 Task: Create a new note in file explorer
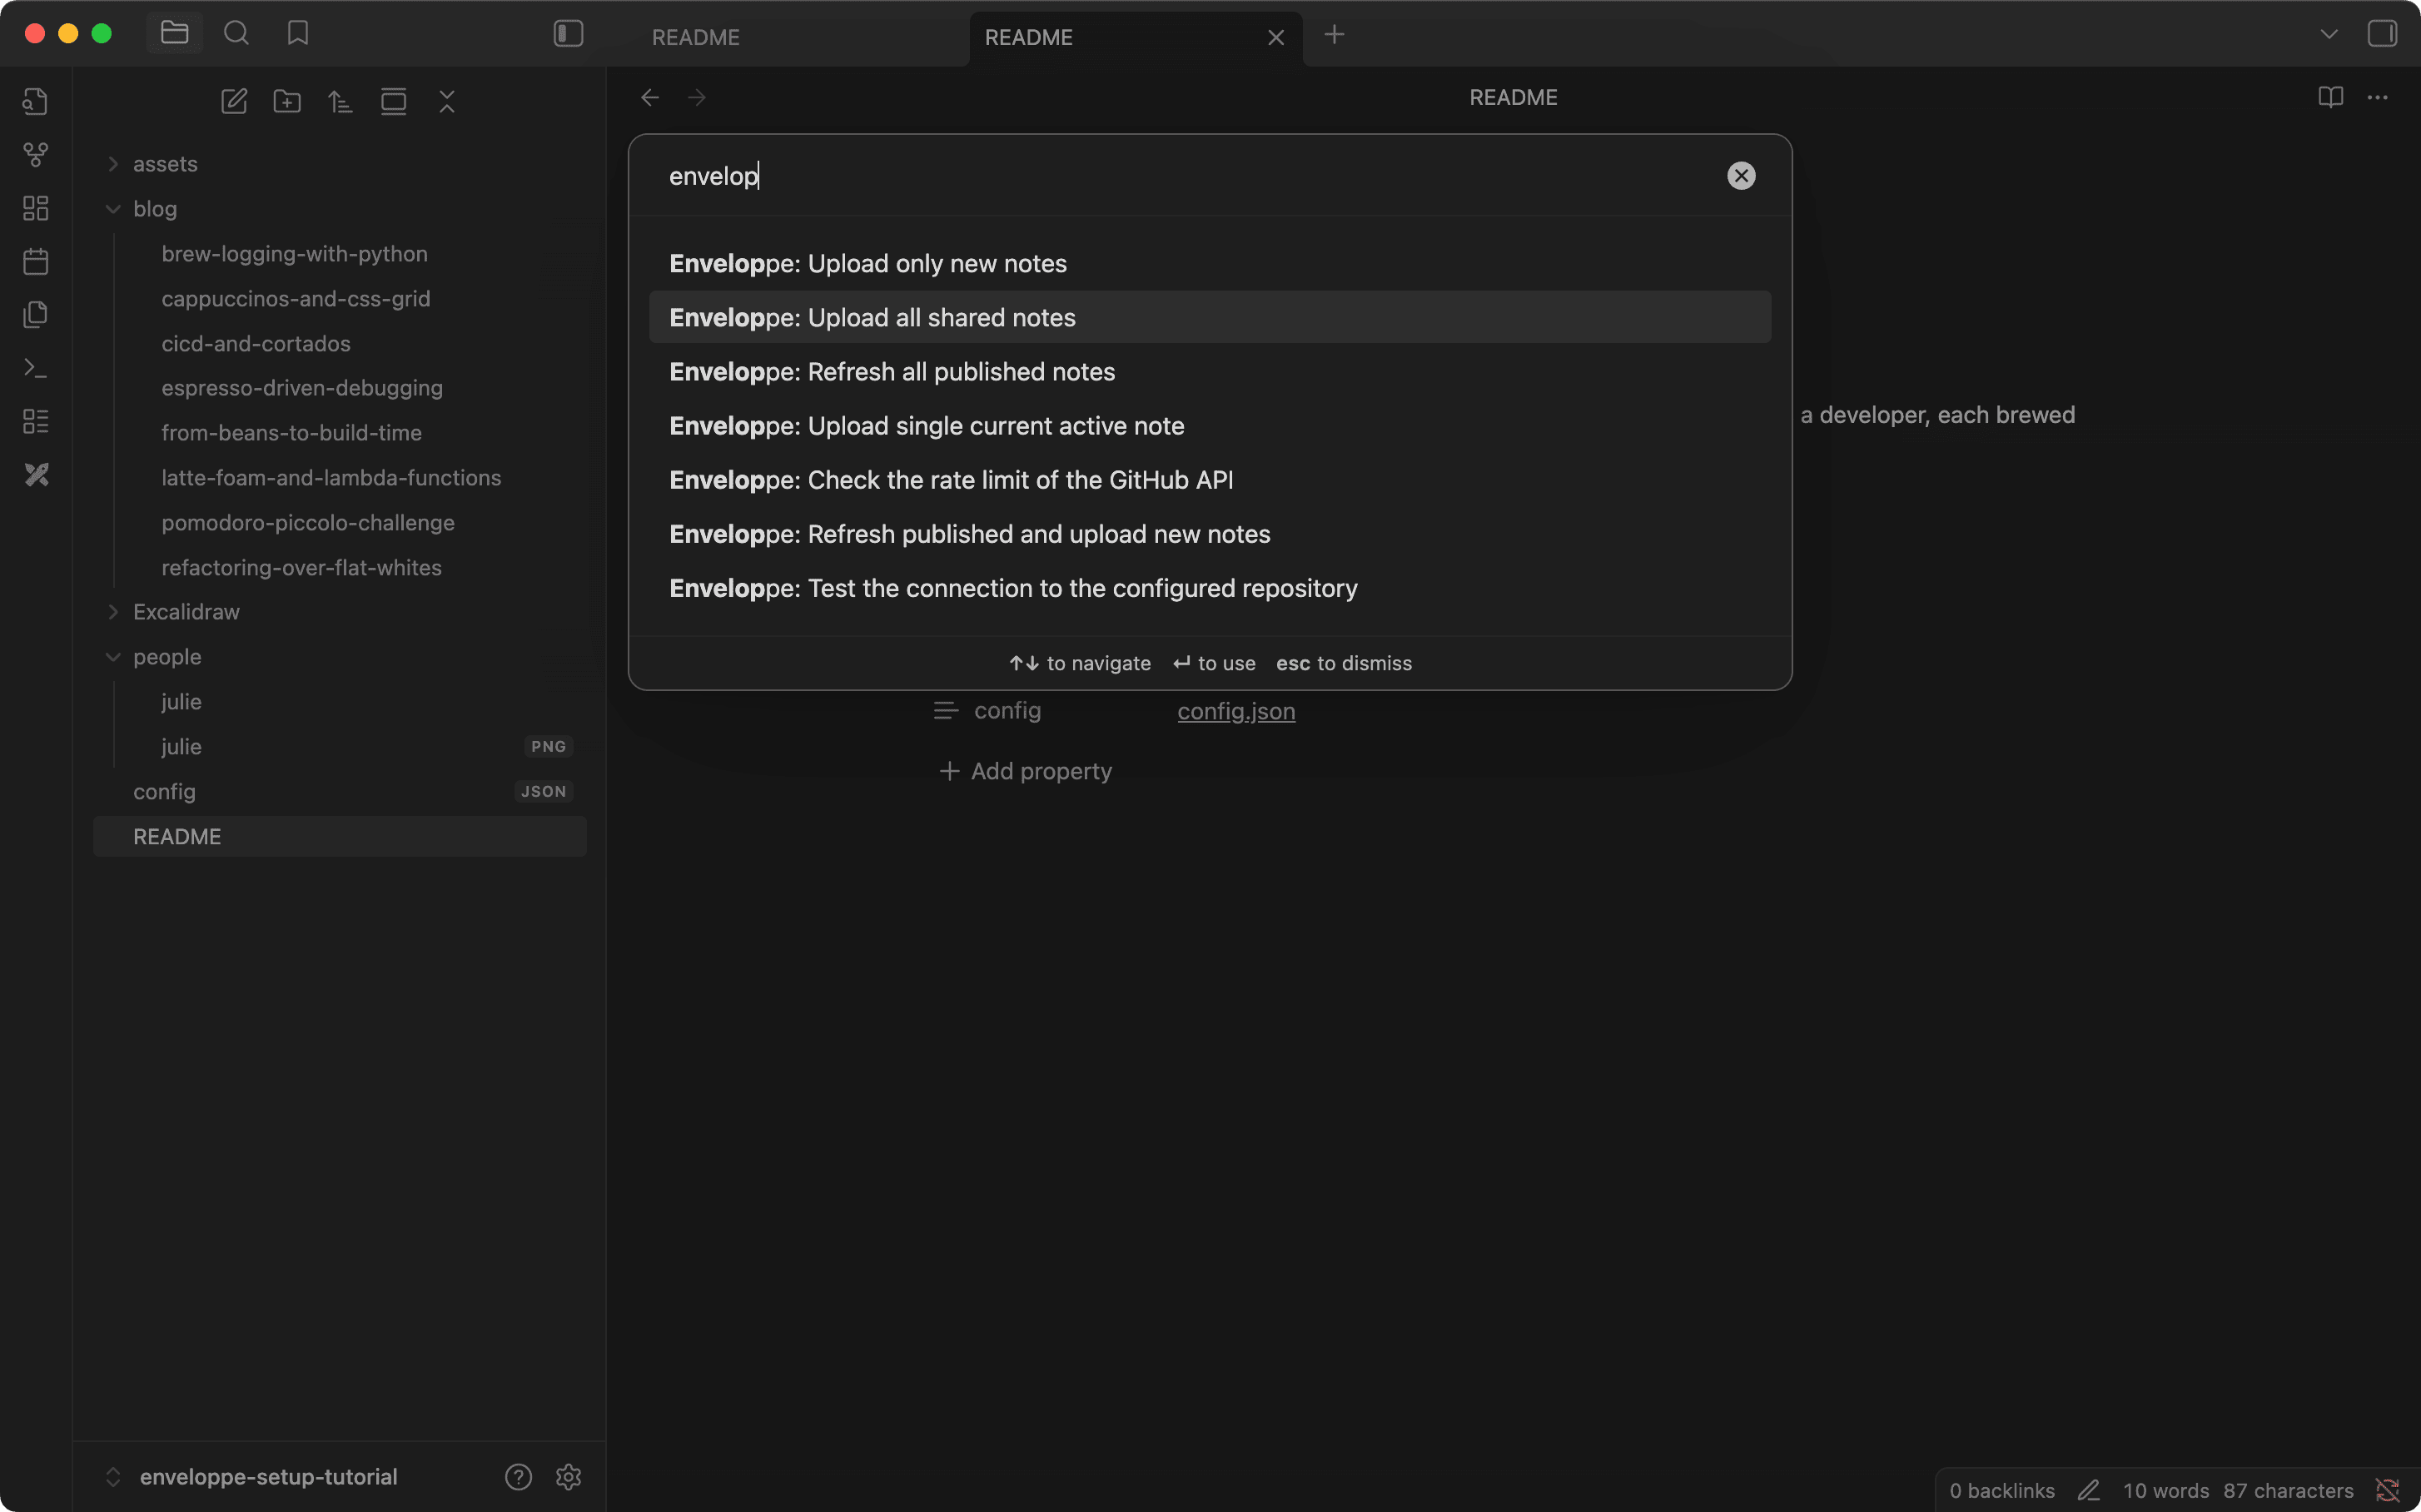tap(234, 101)
